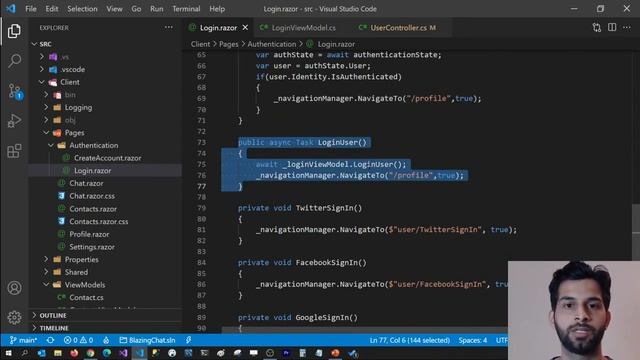640x360 pixels.
Task: Open the Accounts menu icon
Action: [x=14, y=288]
